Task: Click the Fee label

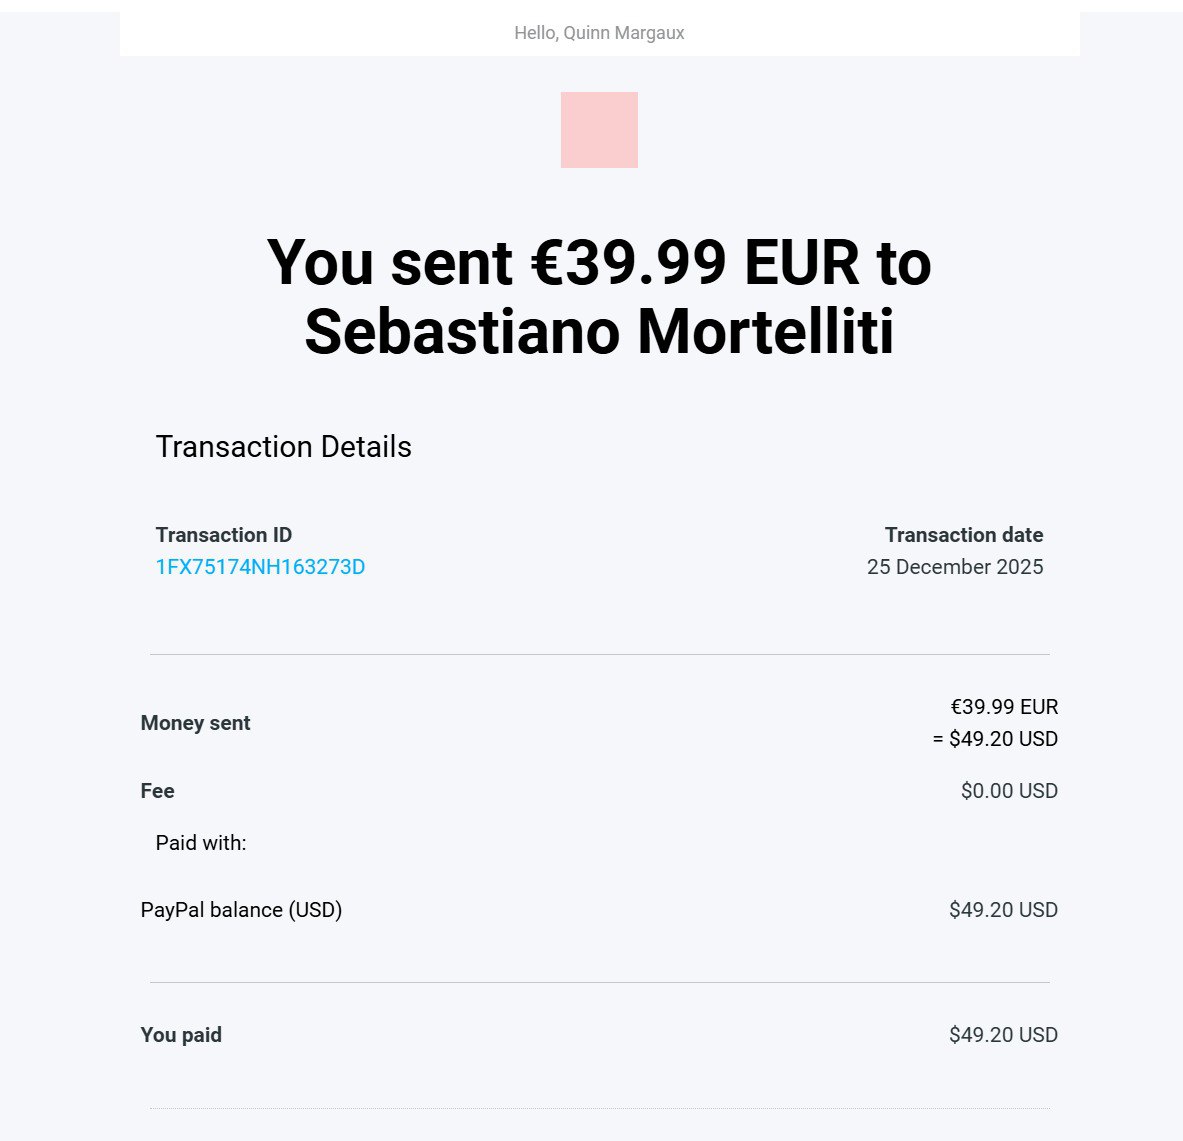Action: (157, 791)
